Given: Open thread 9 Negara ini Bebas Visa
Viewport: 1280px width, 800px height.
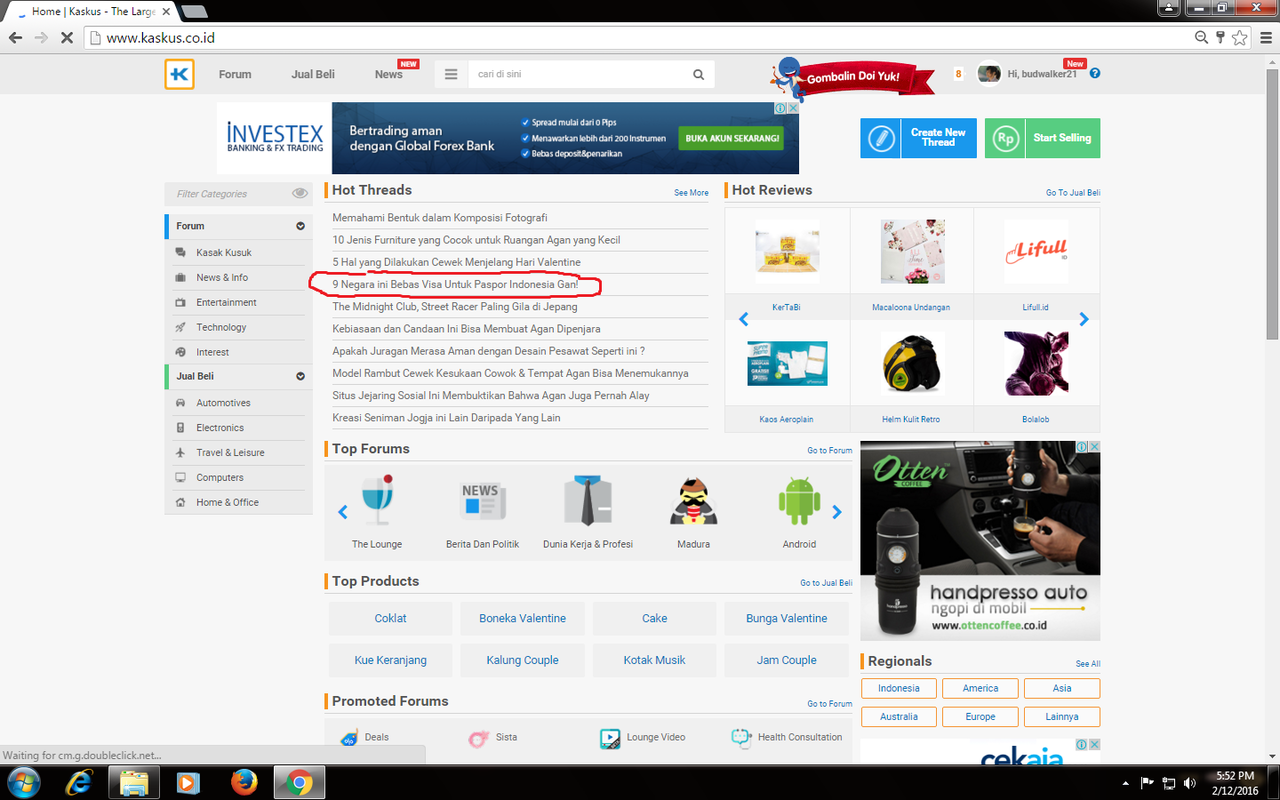Looking at the screenshot, I should pos(455,284).
